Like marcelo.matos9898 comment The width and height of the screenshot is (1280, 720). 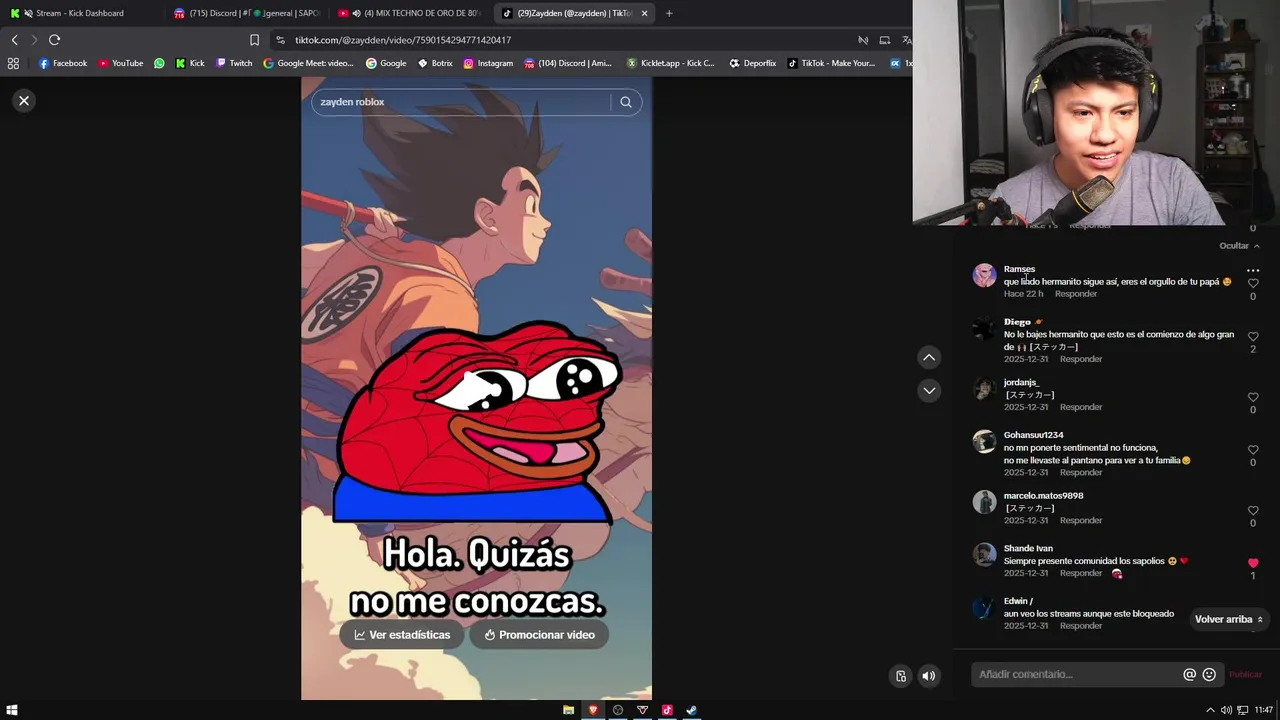1253,511
